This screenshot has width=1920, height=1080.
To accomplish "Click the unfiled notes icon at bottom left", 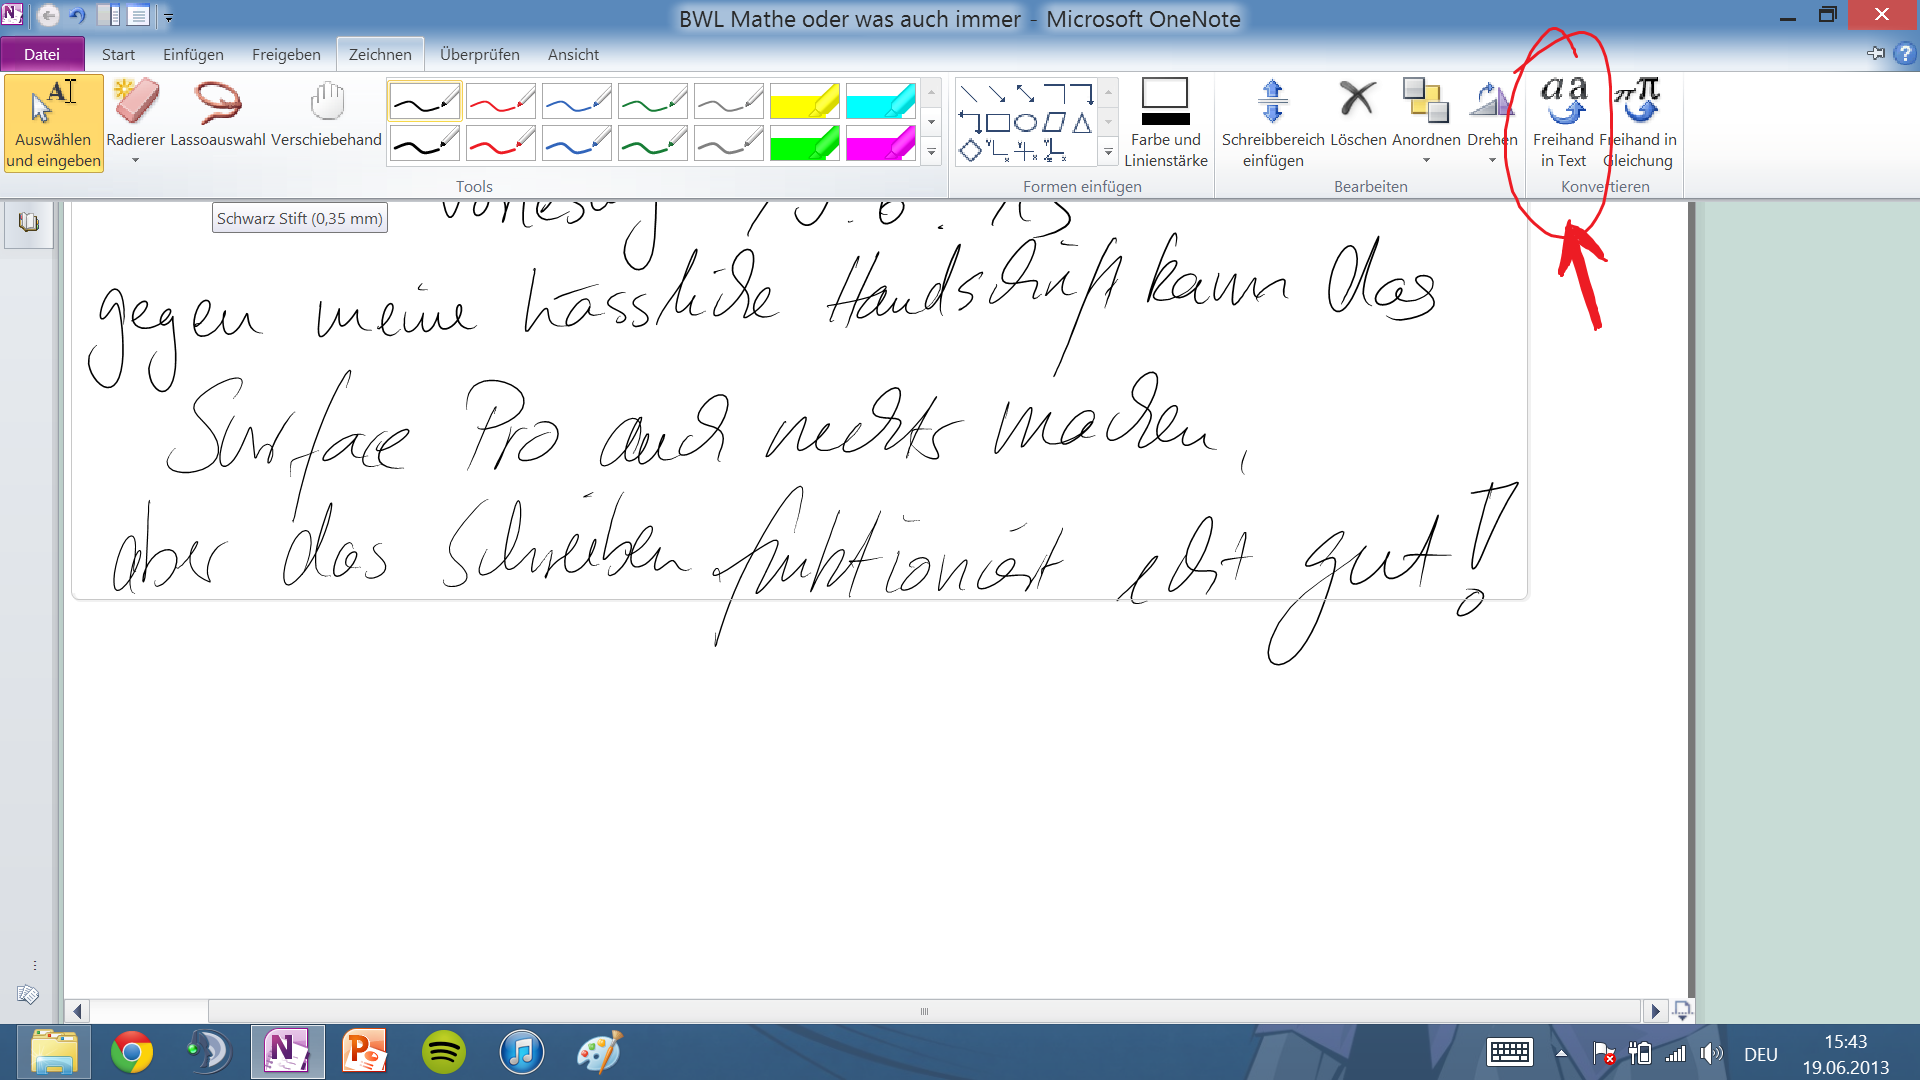I will pyautogui.click(x=28, y=994).
